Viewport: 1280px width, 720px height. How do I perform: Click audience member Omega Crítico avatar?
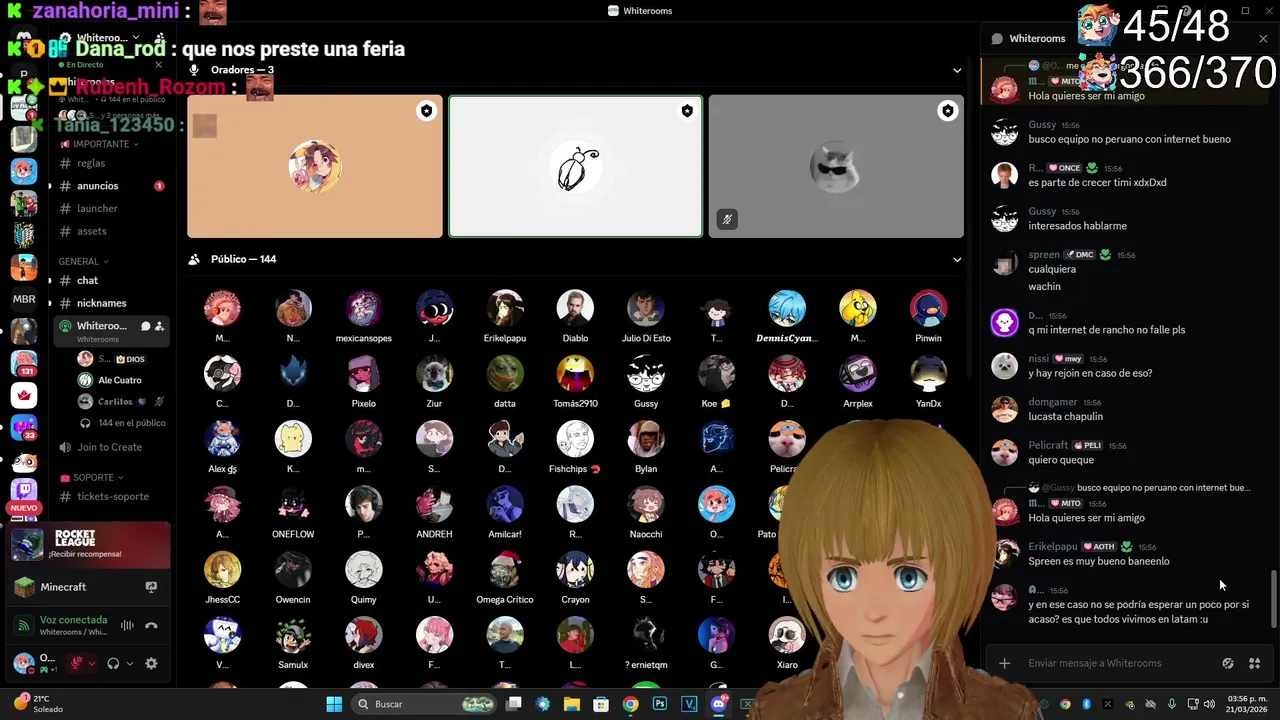click(x=505, y=569)
